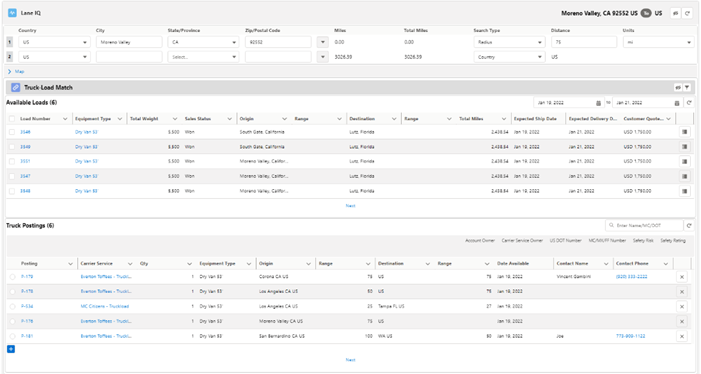Click the Enter Name/MC/DOT search box
The image size is (701, 374).
(x=644, y=226)
